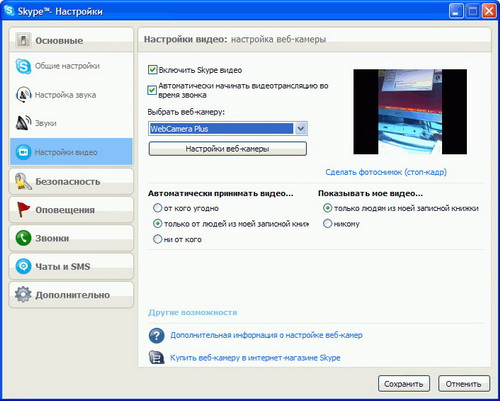Select 'никому' under Показывать мое видео

[327, 224]
